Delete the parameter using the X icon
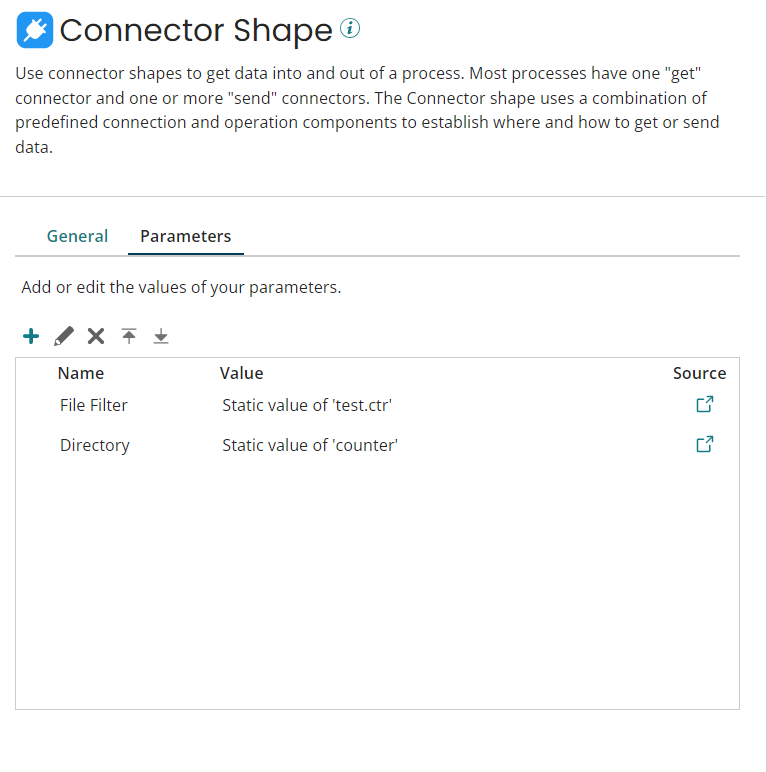The image size is (767, 772). pos(96,336)
